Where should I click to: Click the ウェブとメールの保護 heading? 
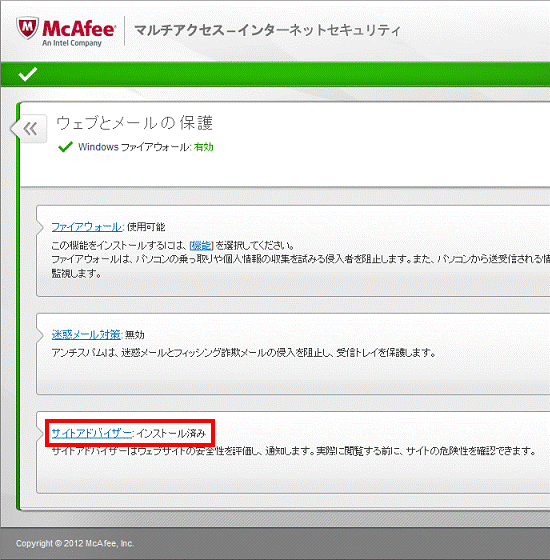point(134,123)
